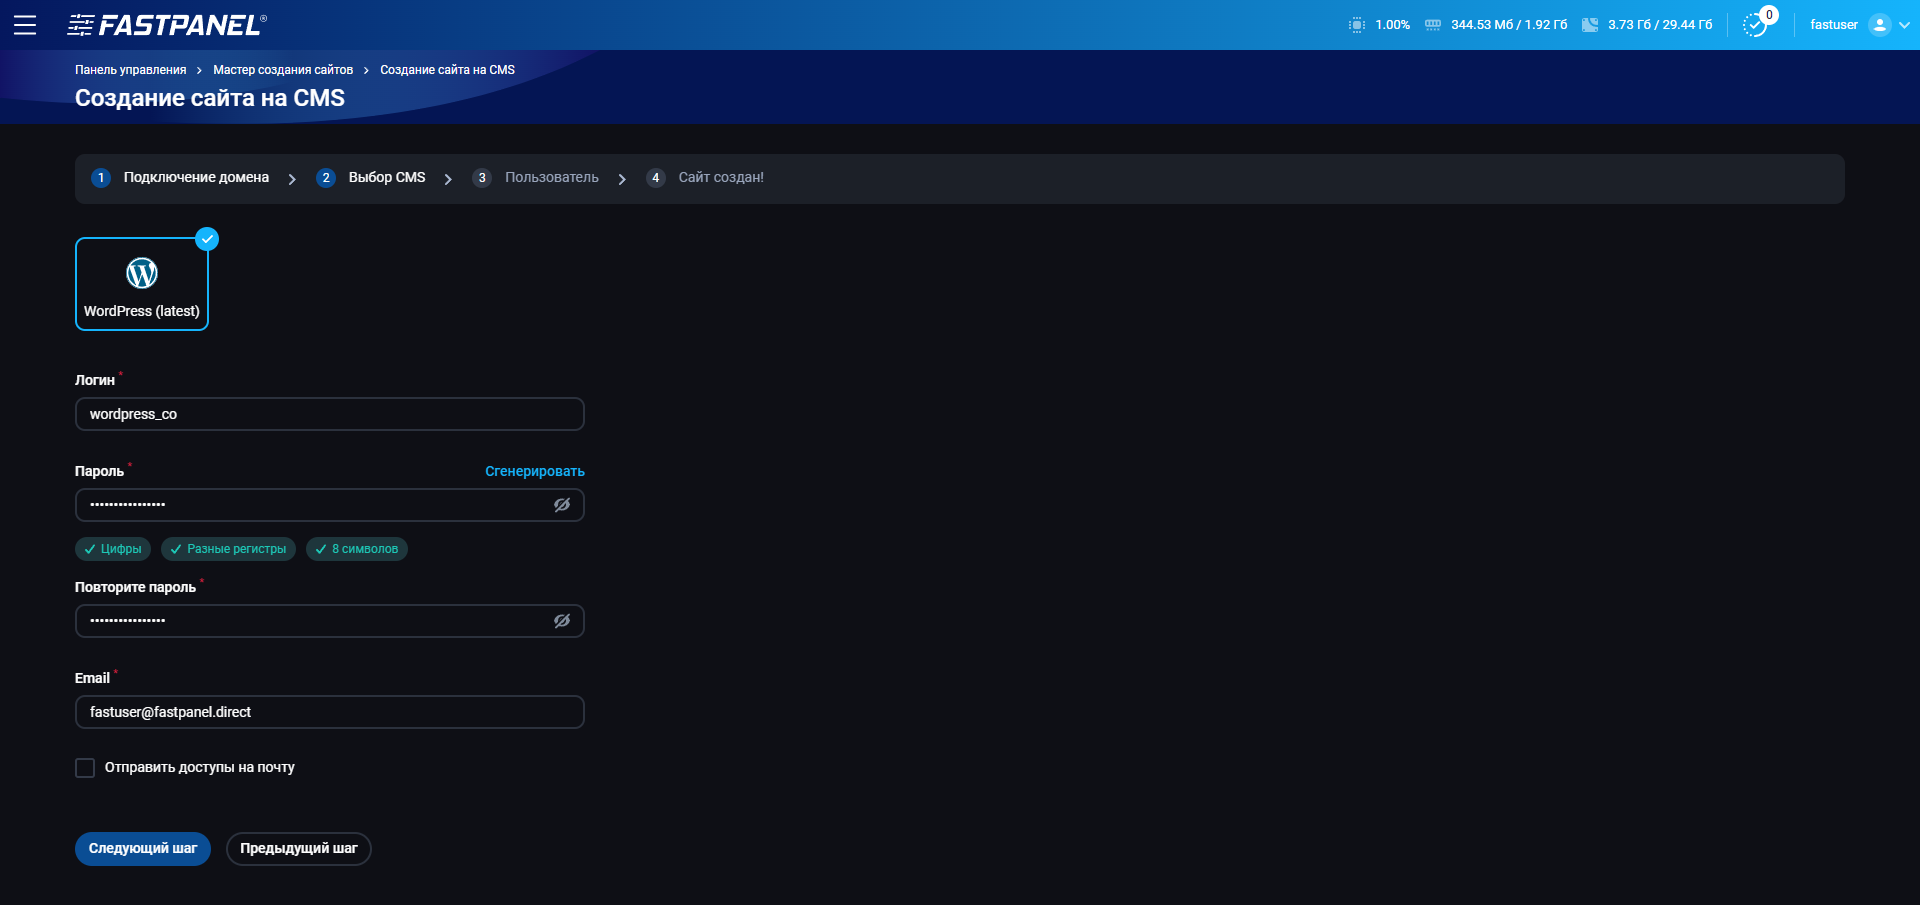Viewport: 1920px width, 905px height.
Task: Toggle password visibility on Пароль field
Action: pos(561,505)
